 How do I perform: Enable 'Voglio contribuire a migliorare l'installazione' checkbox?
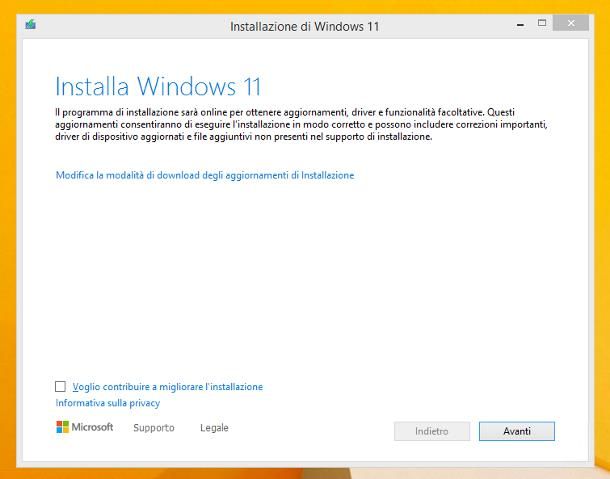pyautogui.click(x=60, y=386)
